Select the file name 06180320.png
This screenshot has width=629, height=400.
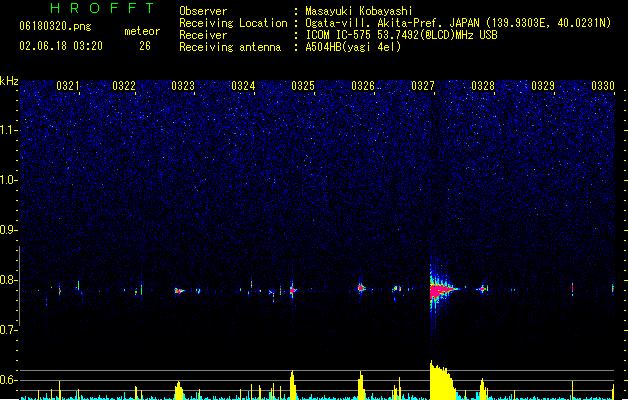[x=55, y=26]
